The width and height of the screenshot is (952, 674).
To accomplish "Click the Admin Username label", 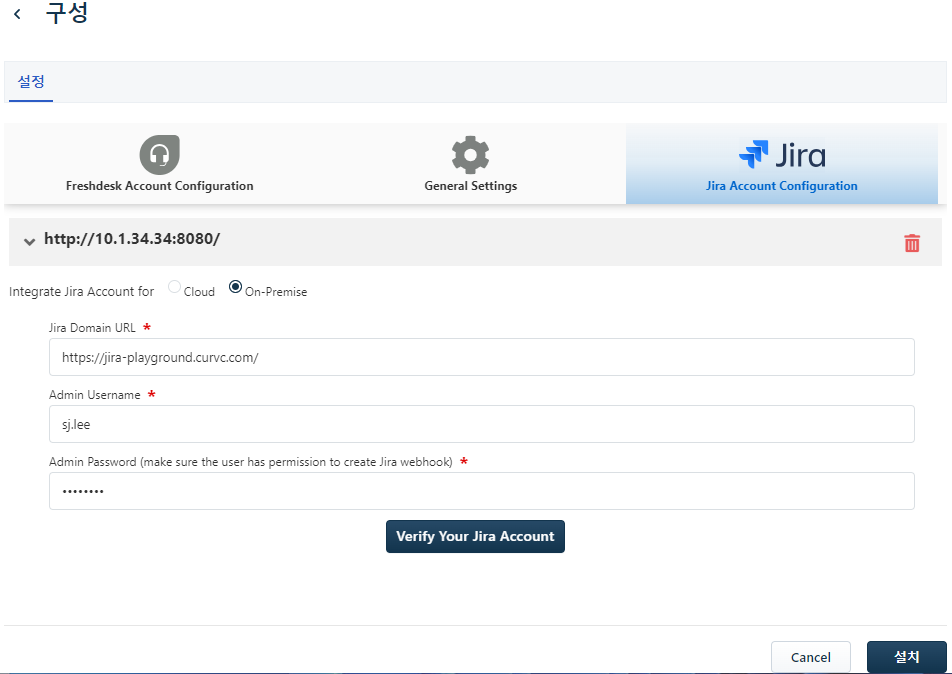I will 95,395.
